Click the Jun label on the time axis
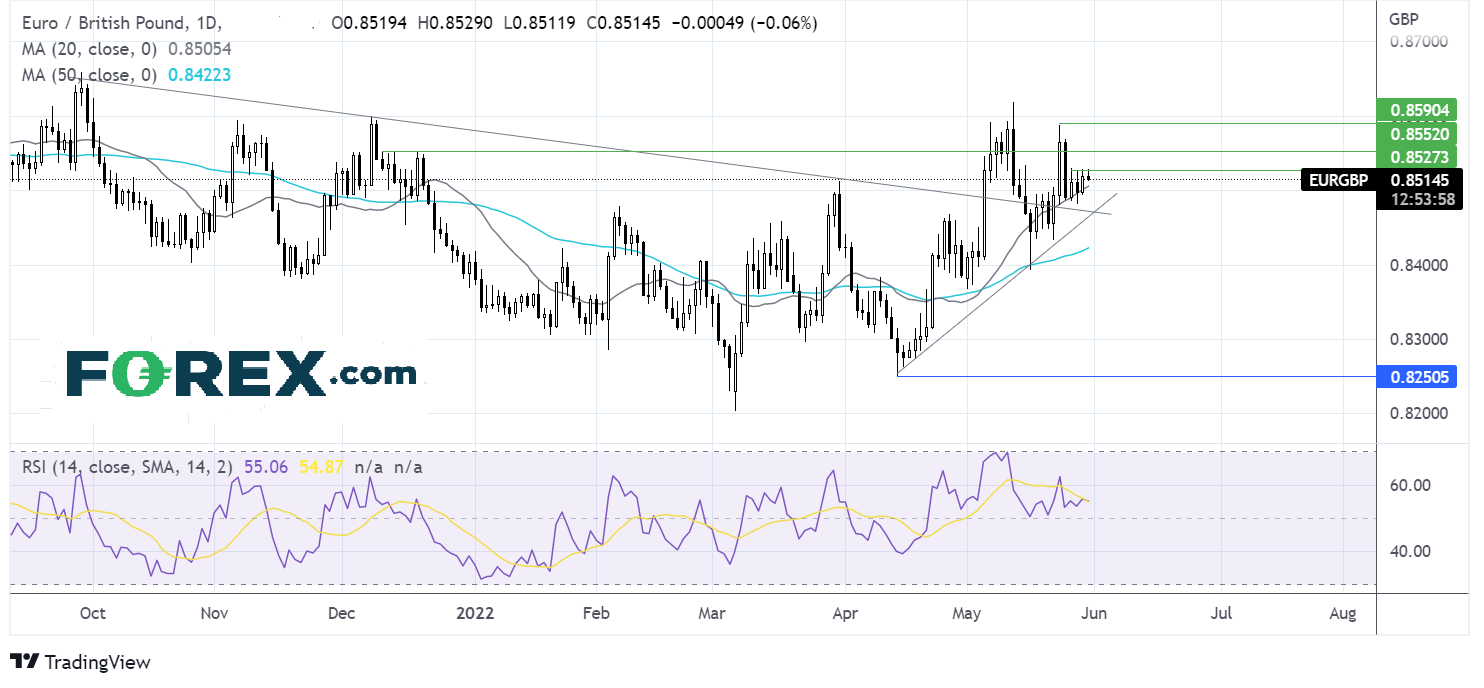 [x=1092, y=613]
